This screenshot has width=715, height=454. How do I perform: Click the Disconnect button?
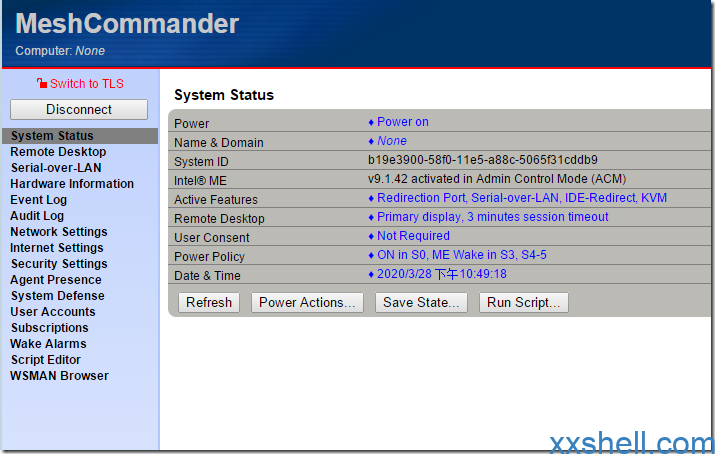pyautogui.click(x=79, y=109)
